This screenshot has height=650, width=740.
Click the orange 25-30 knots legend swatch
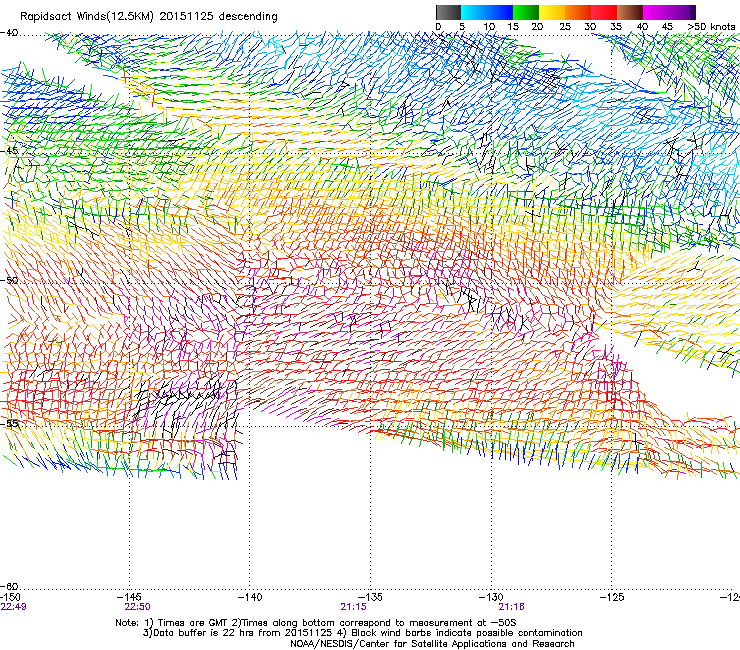tap(578, 12)
